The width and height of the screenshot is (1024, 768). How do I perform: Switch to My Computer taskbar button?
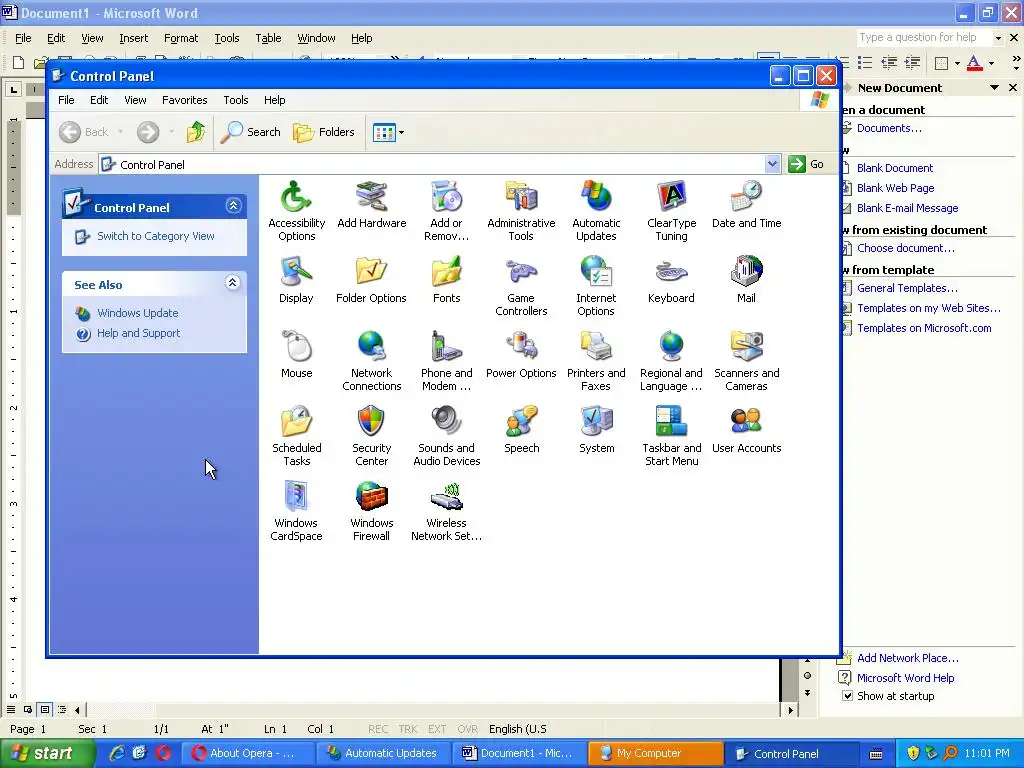[655, 753]
